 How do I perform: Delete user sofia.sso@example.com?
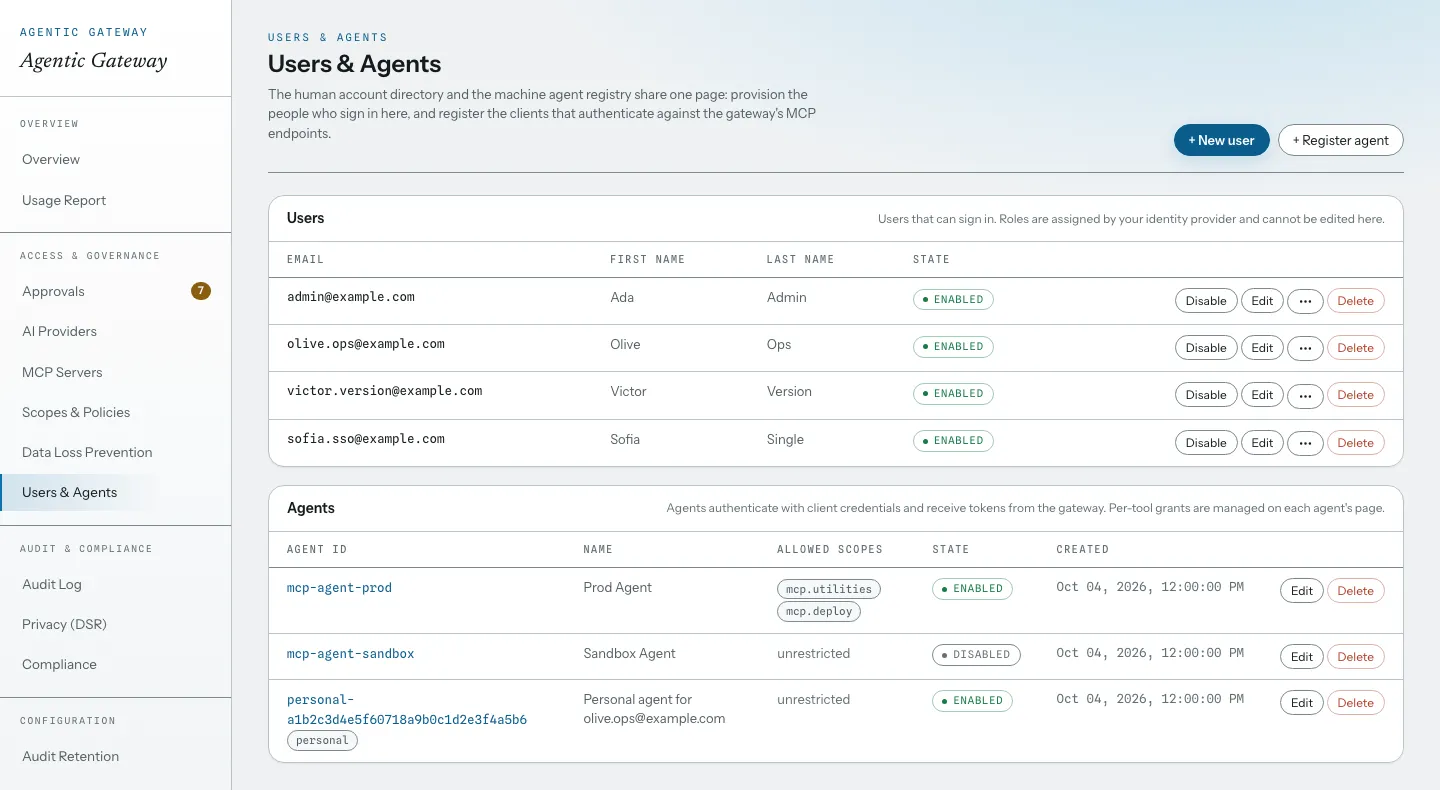1356,443
